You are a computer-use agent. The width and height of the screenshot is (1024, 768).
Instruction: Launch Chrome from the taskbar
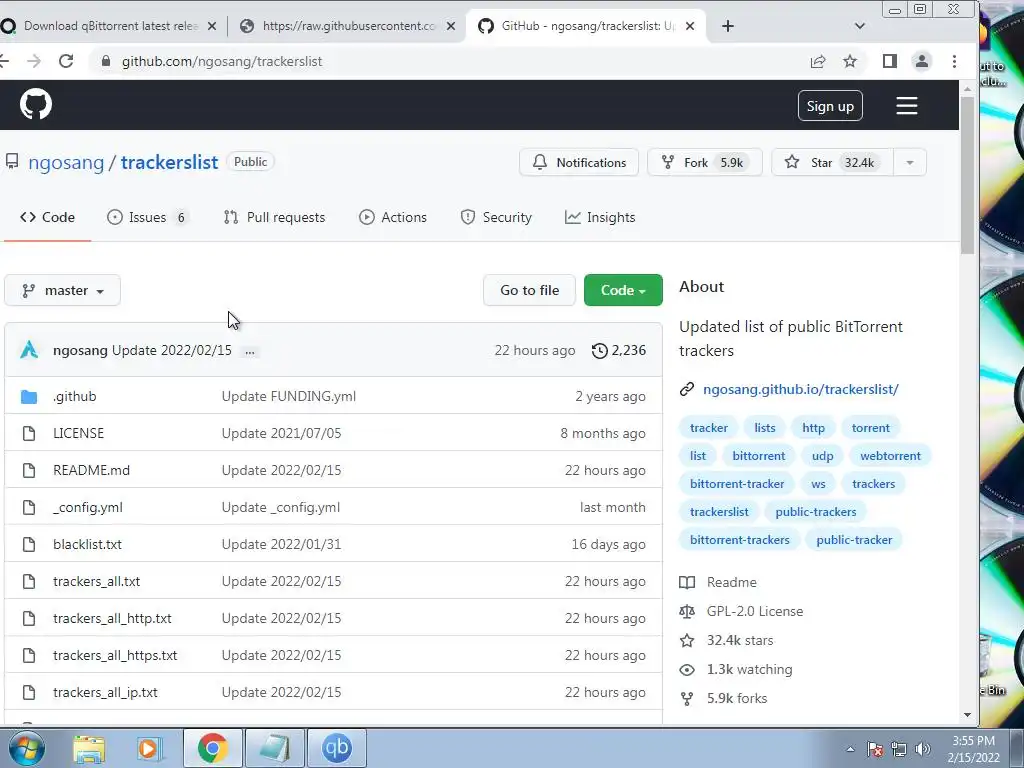212,748
